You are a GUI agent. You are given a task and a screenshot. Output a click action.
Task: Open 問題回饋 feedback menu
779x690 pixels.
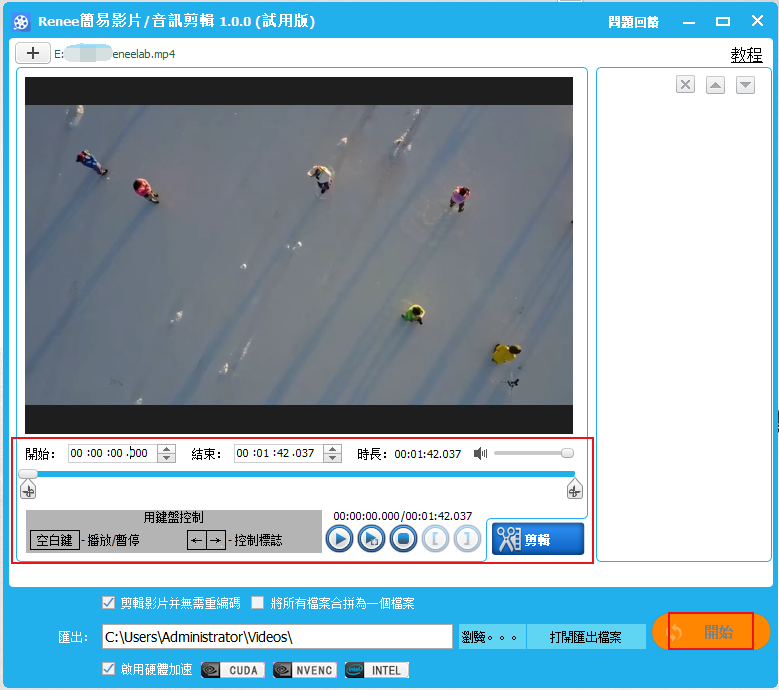click(x=633, y=22)
